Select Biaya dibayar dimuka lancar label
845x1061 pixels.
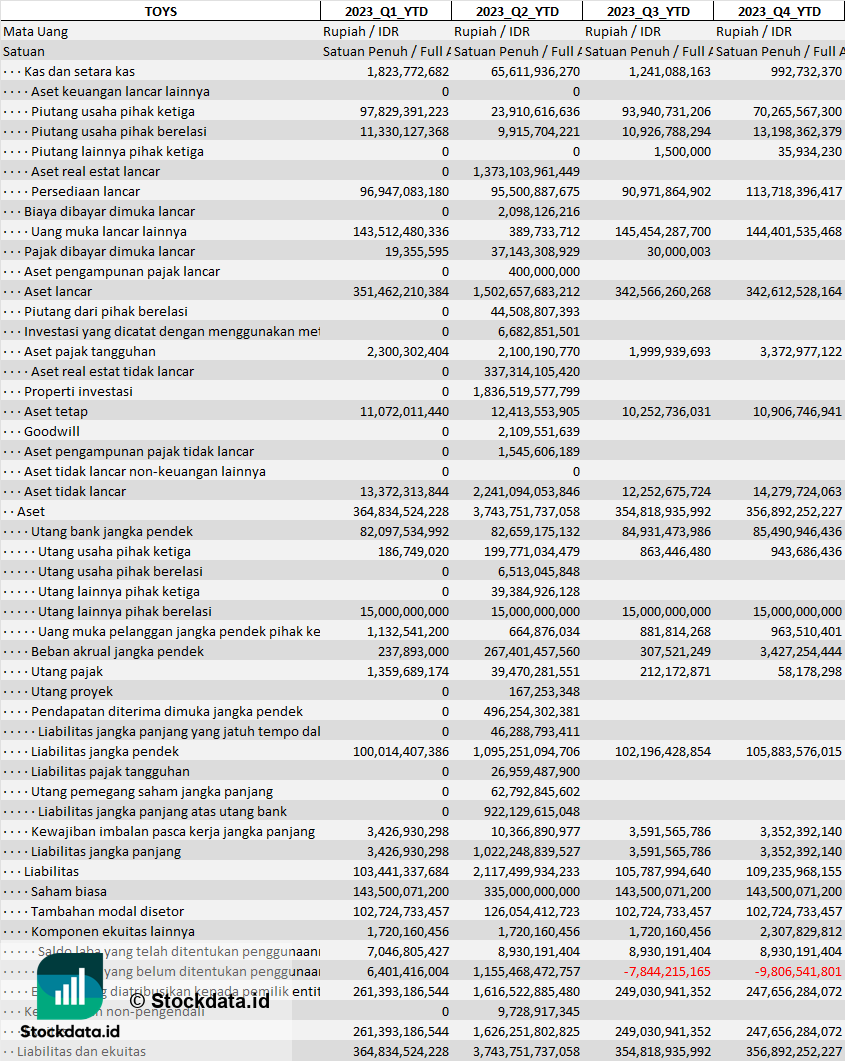pyautogui.click(x=110, y=211)
